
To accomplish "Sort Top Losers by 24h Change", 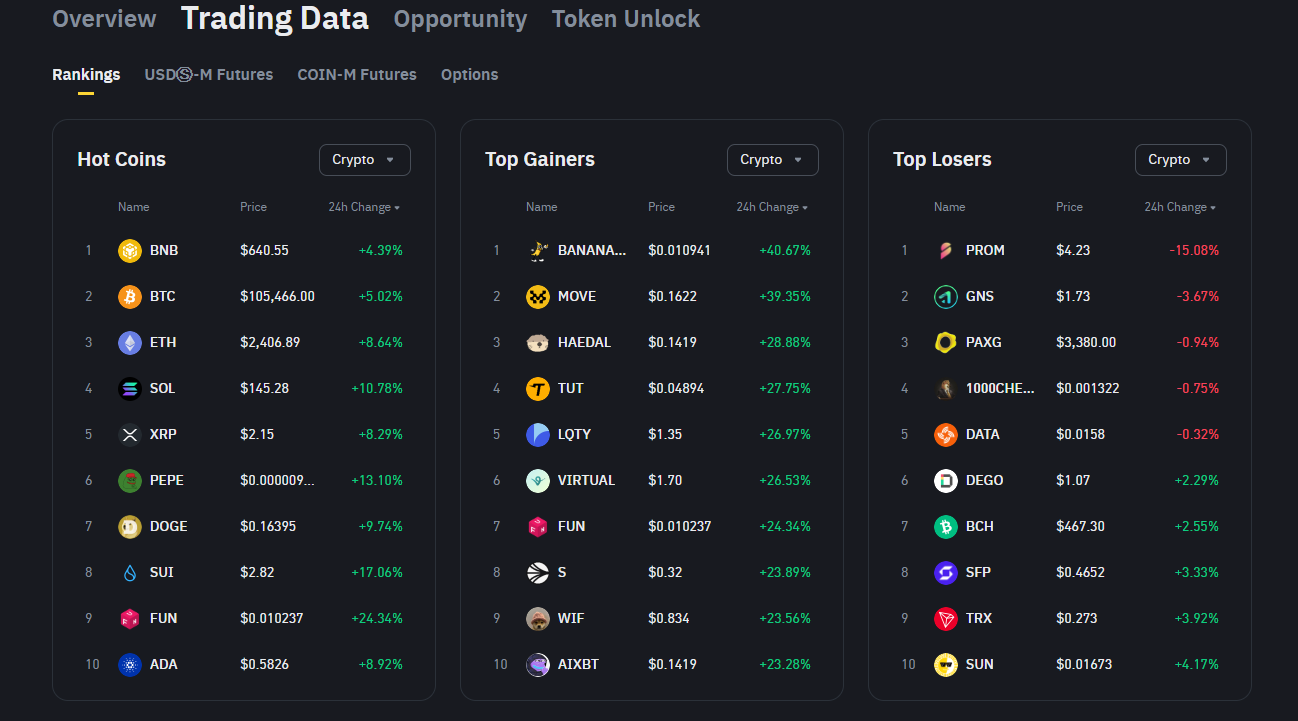I will pyautogui.click(x=1180, y=207).
